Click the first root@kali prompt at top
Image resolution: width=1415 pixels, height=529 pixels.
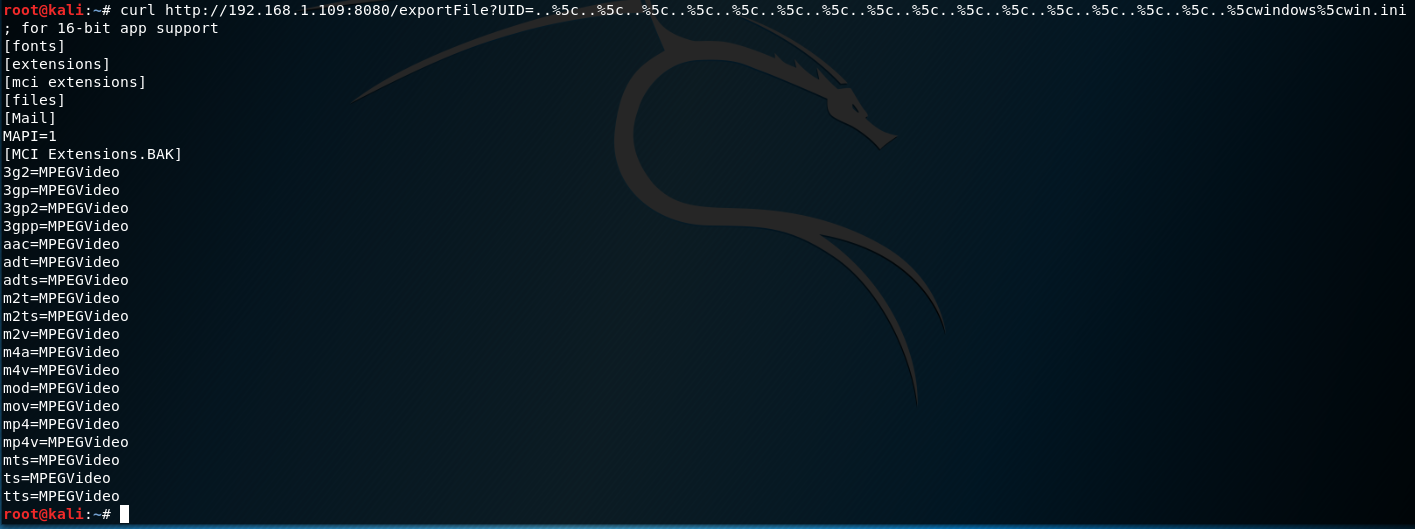coord(57,10)
